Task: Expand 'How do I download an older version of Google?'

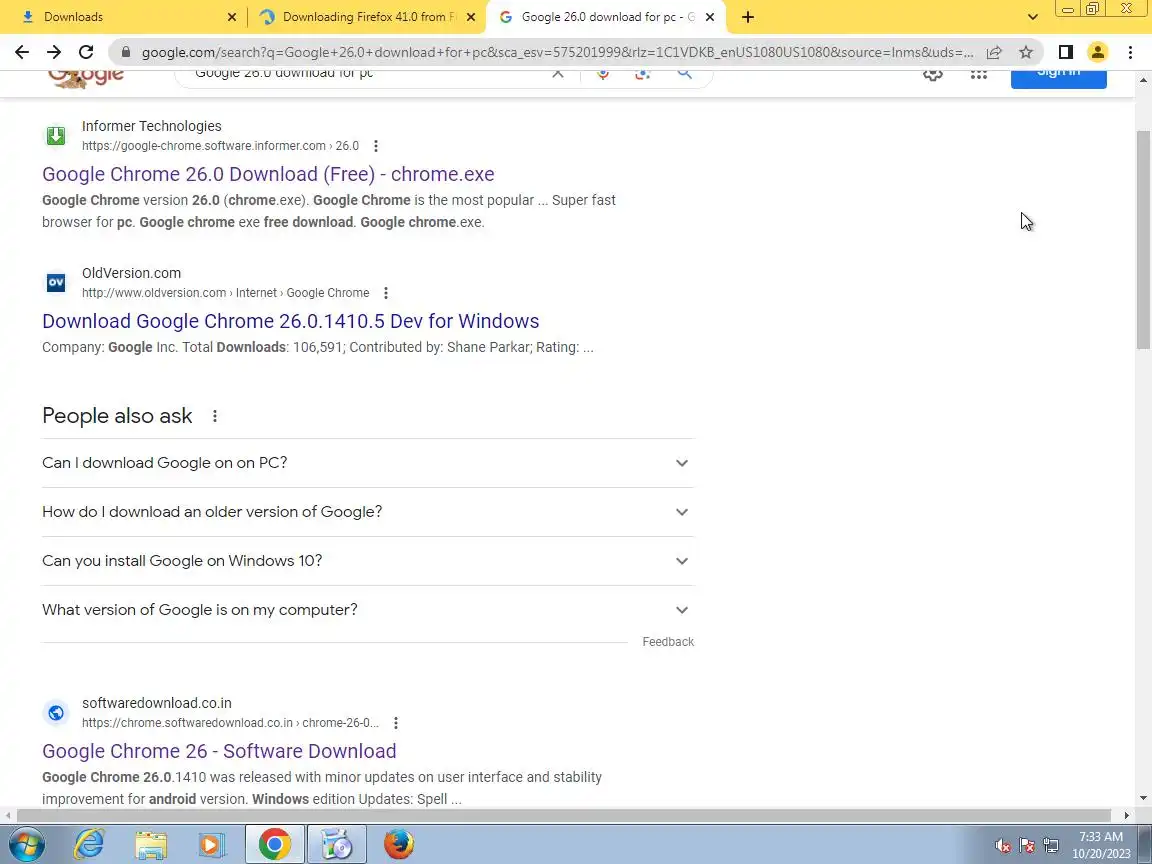Action: pos(368,512)
